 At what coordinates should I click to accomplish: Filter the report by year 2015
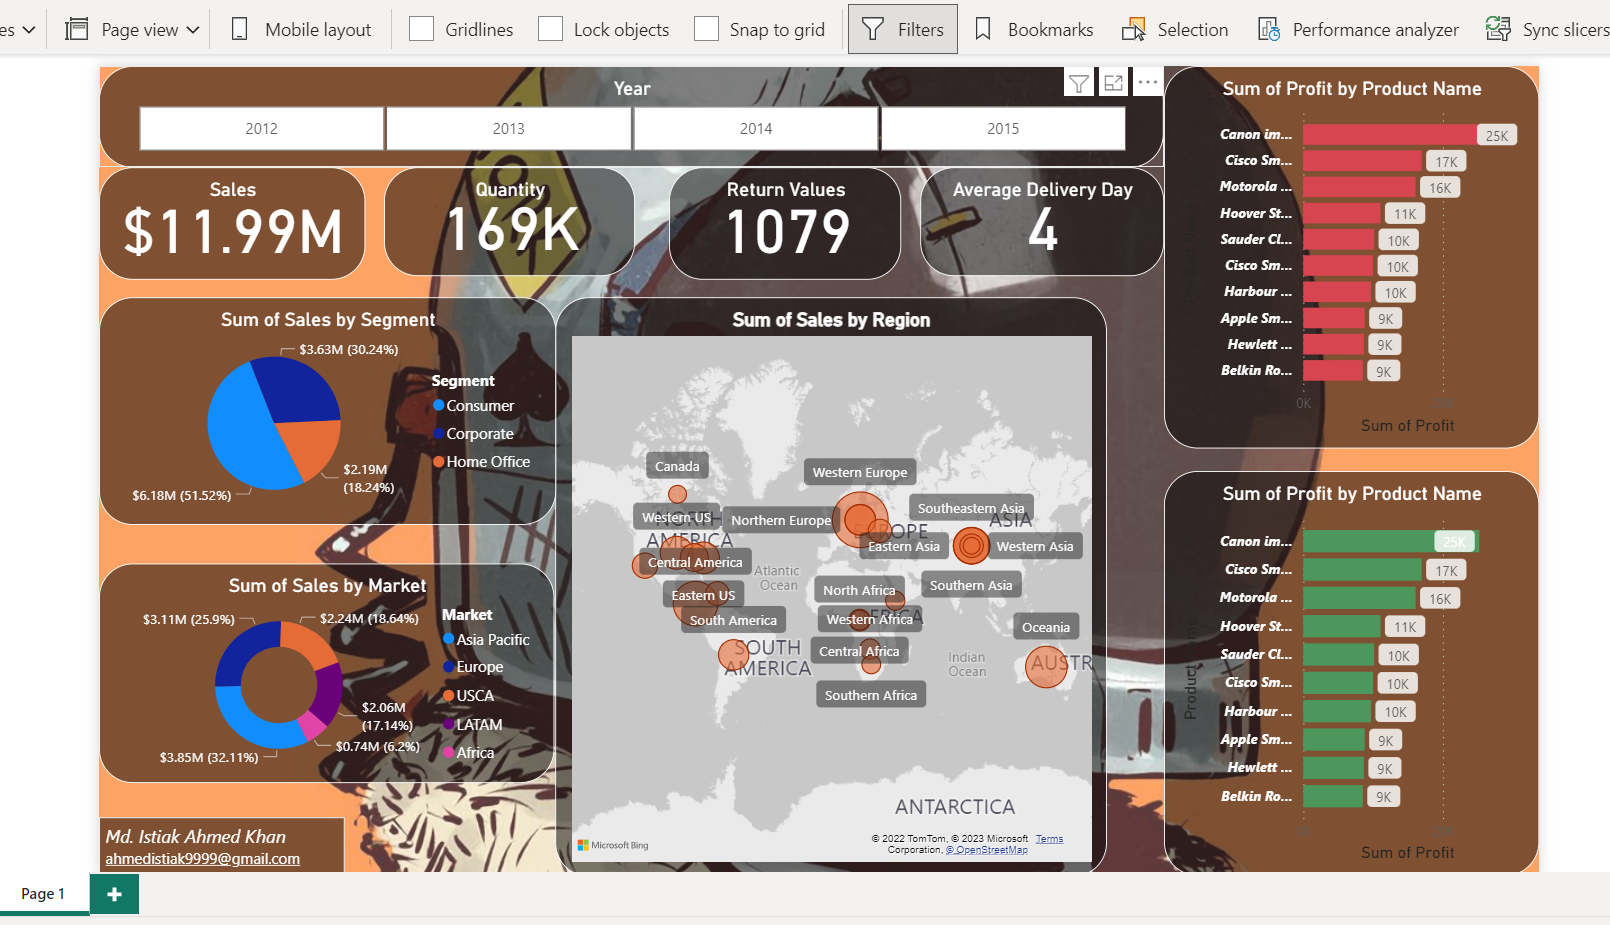pos(1002,129)
